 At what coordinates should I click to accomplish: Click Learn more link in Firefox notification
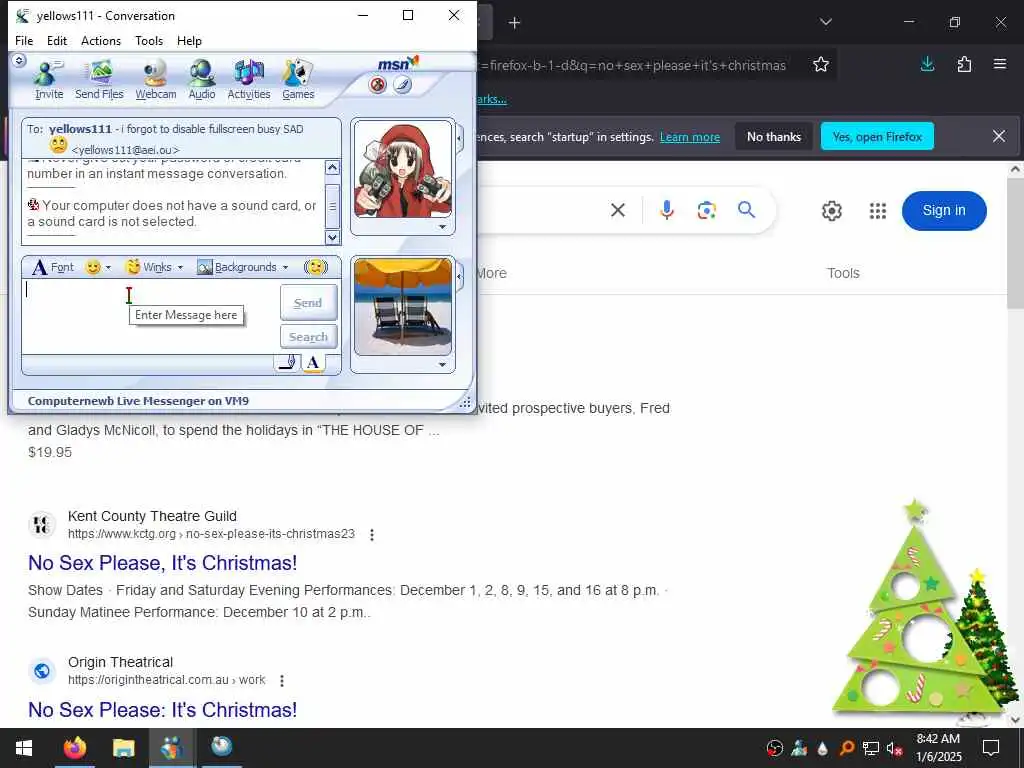tap(690, 137)
